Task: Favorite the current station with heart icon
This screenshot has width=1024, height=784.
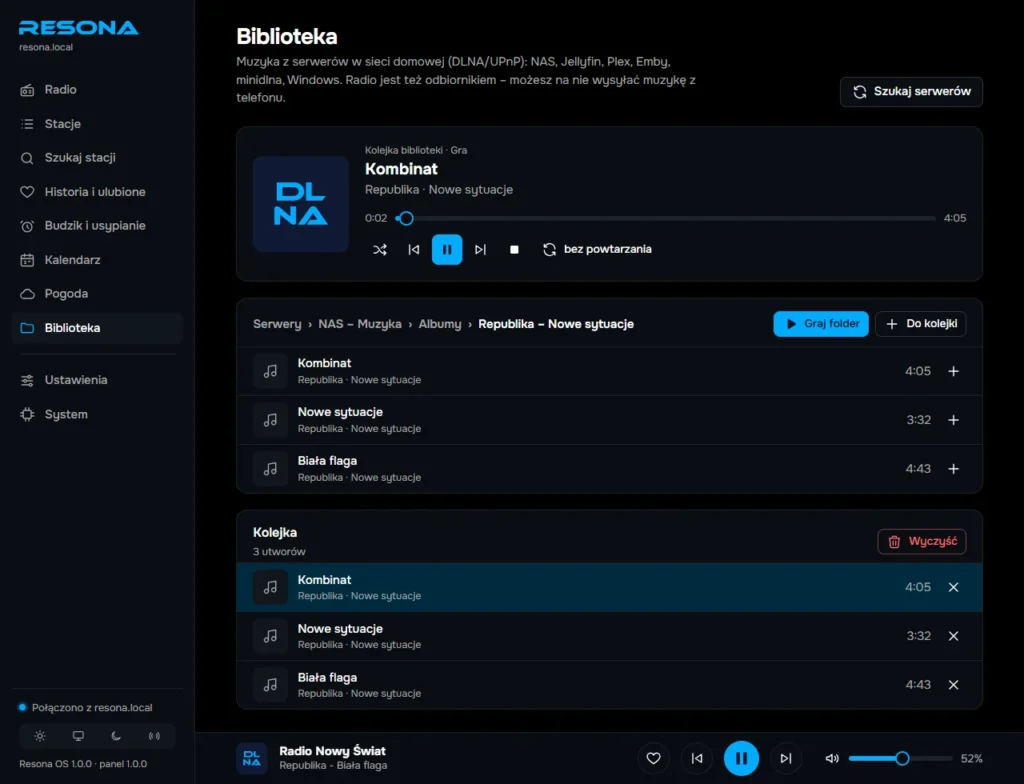Action: coord(653,759)
